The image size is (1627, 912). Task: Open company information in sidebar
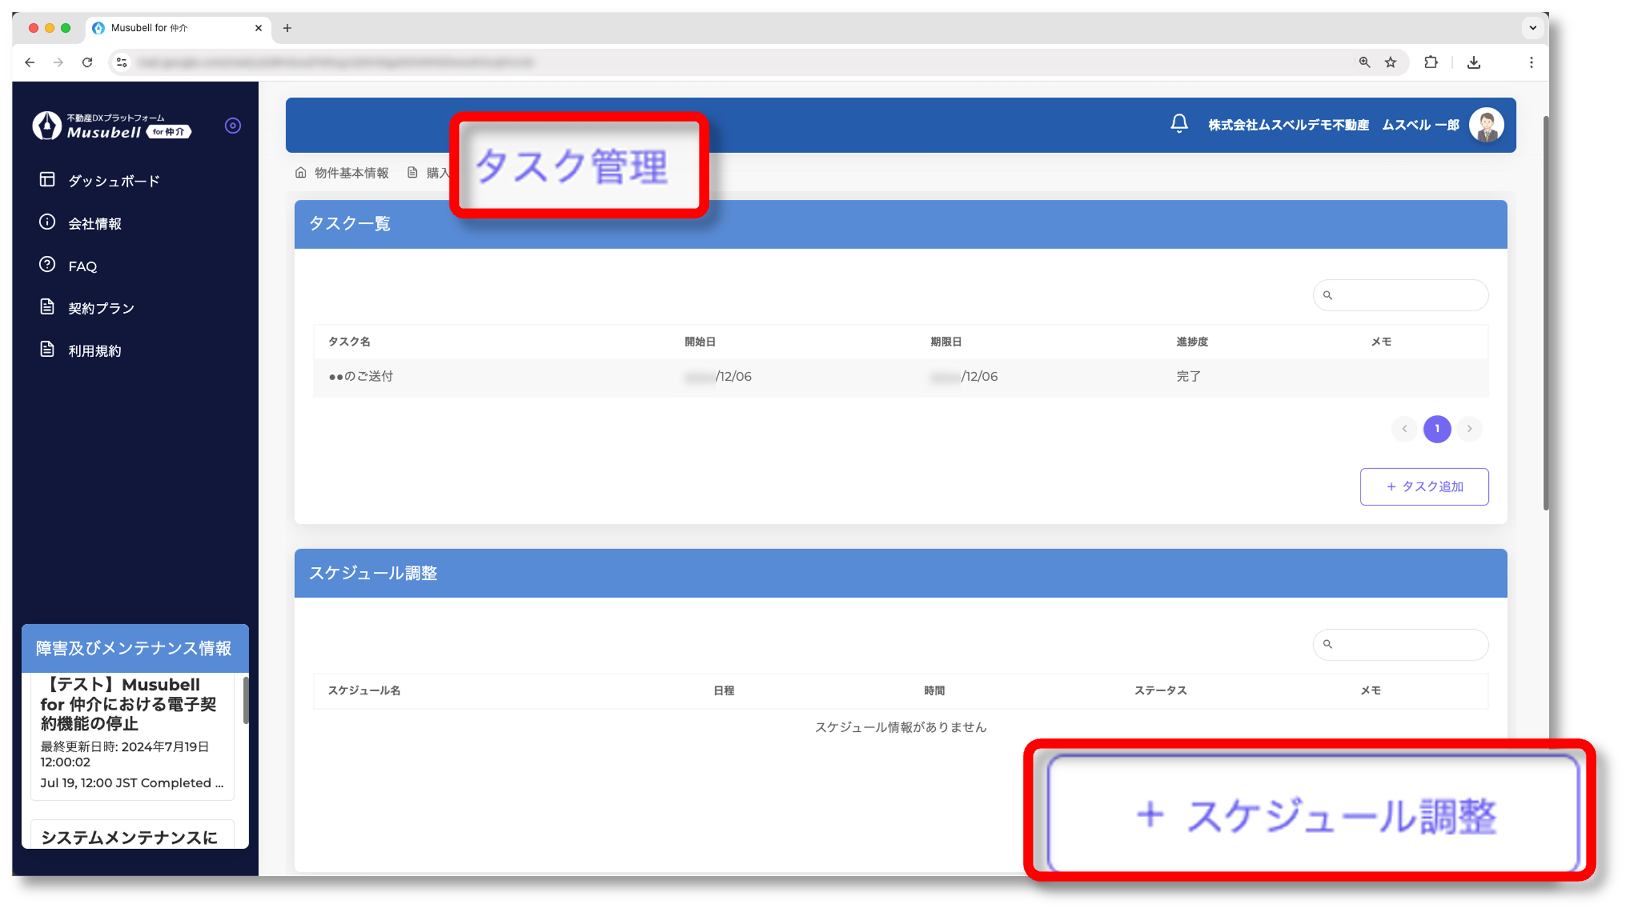(94, 224)
